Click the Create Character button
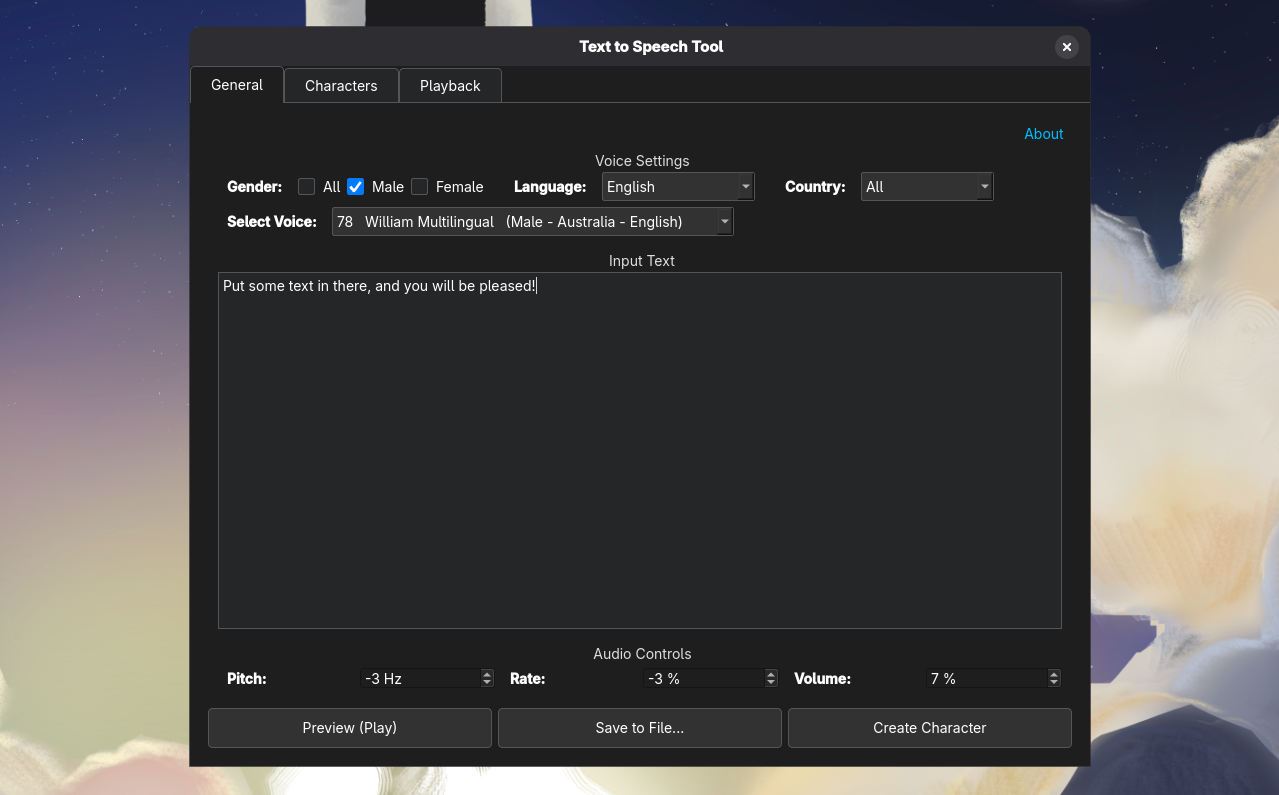The width and height of the screenshot is (1279, 795). coord(929,727)
